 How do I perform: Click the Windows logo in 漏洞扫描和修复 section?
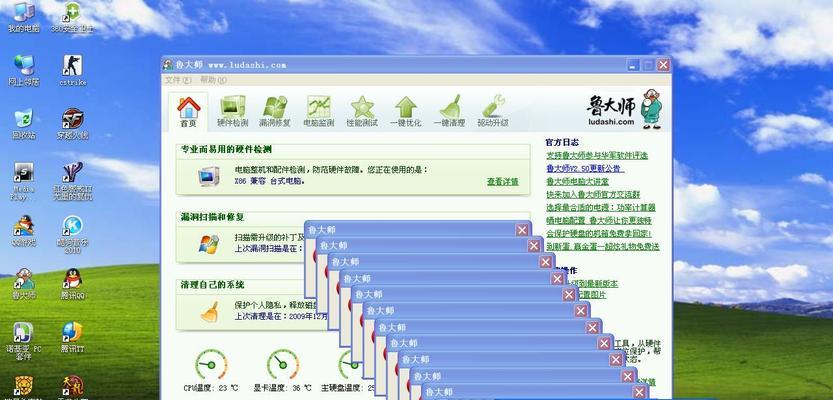coord(209,244)
